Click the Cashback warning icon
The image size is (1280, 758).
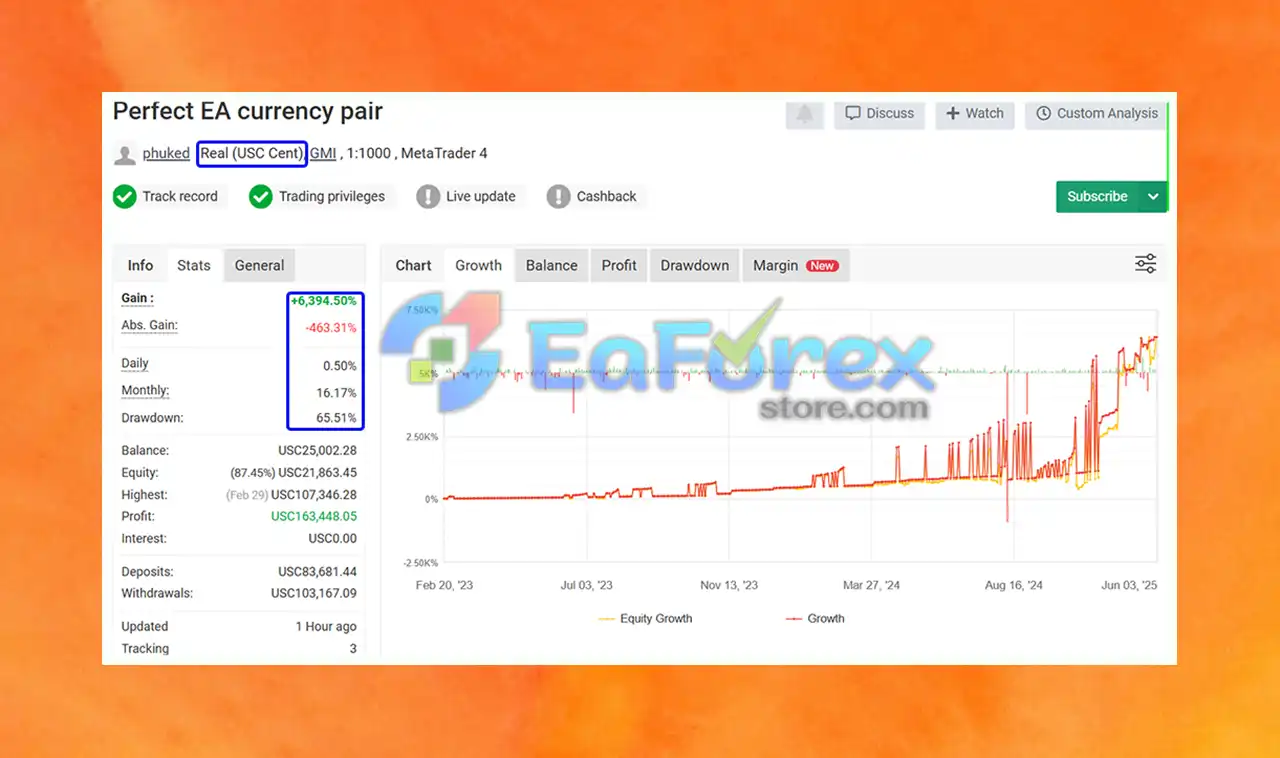[559, 197]
